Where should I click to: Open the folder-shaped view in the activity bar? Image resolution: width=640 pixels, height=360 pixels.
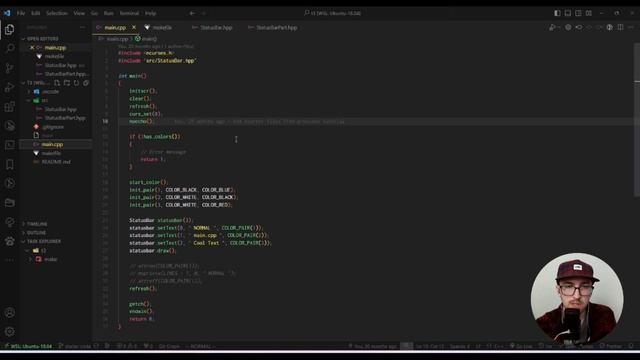pyautogui.click(x=9, y=202)
